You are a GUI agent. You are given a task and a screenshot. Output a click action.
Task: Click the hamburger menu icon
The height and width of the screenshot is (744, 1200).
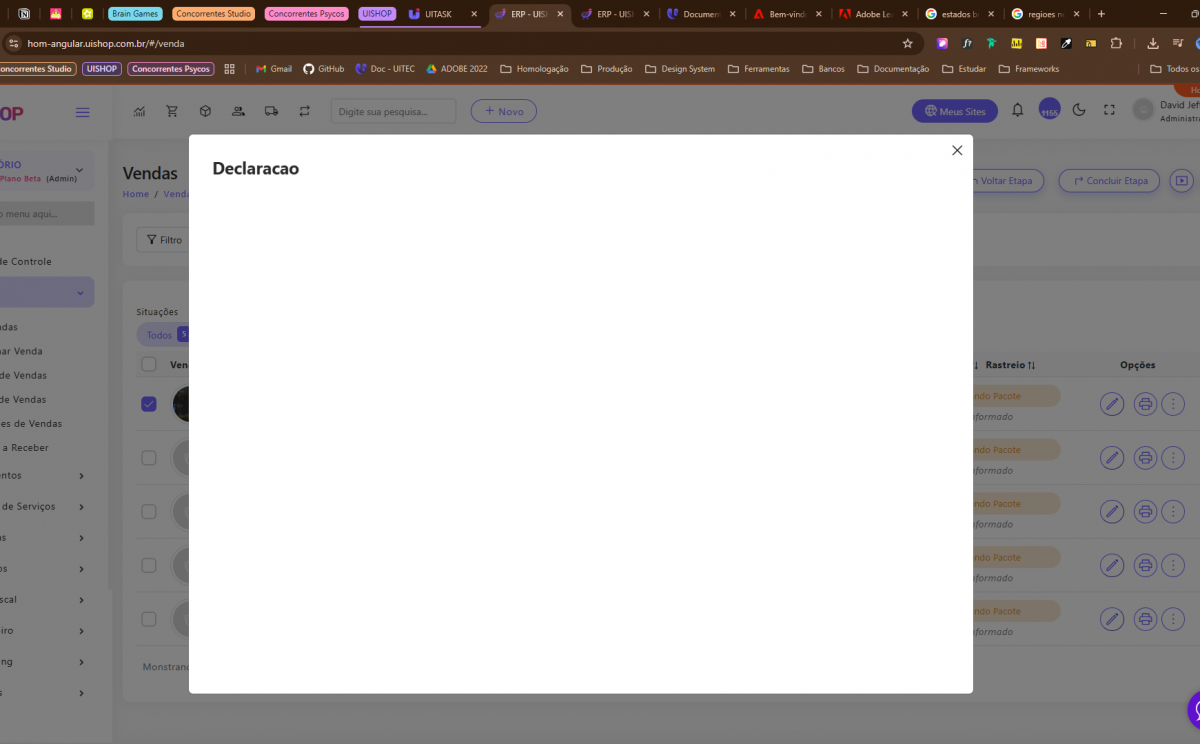83,112
